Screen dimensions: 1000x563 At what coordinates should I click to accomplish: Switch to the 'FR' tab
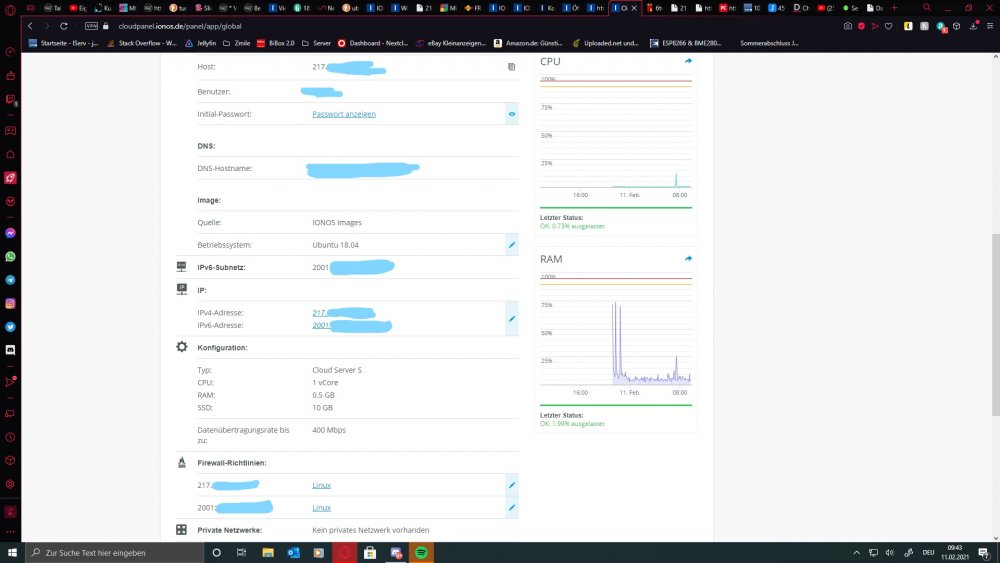tap(473, 8)
